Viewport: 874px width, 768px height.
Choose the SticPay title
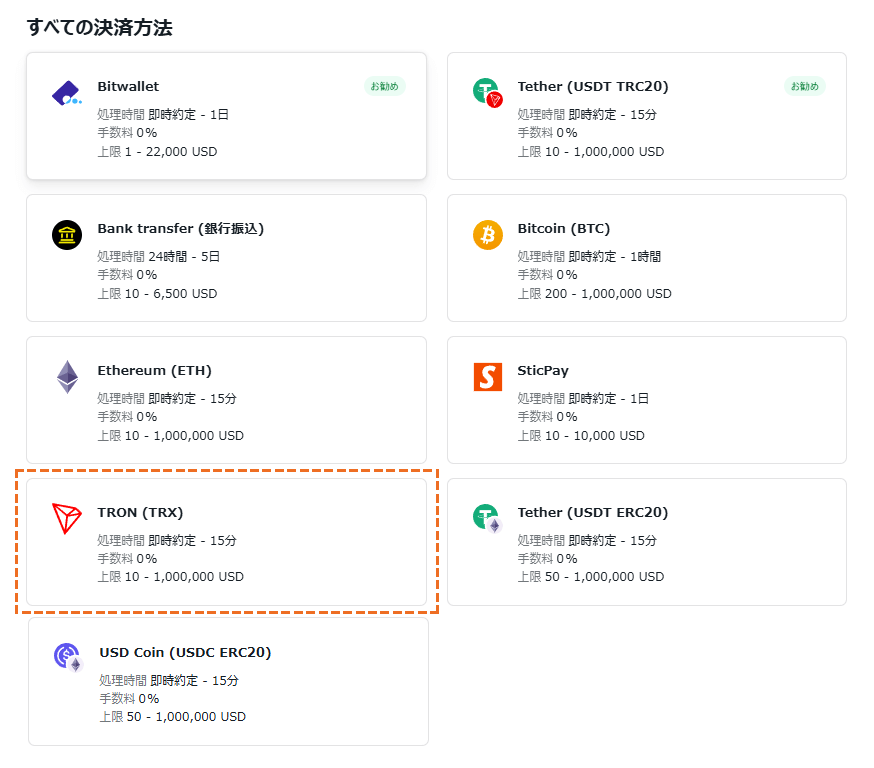pos(543,371)
